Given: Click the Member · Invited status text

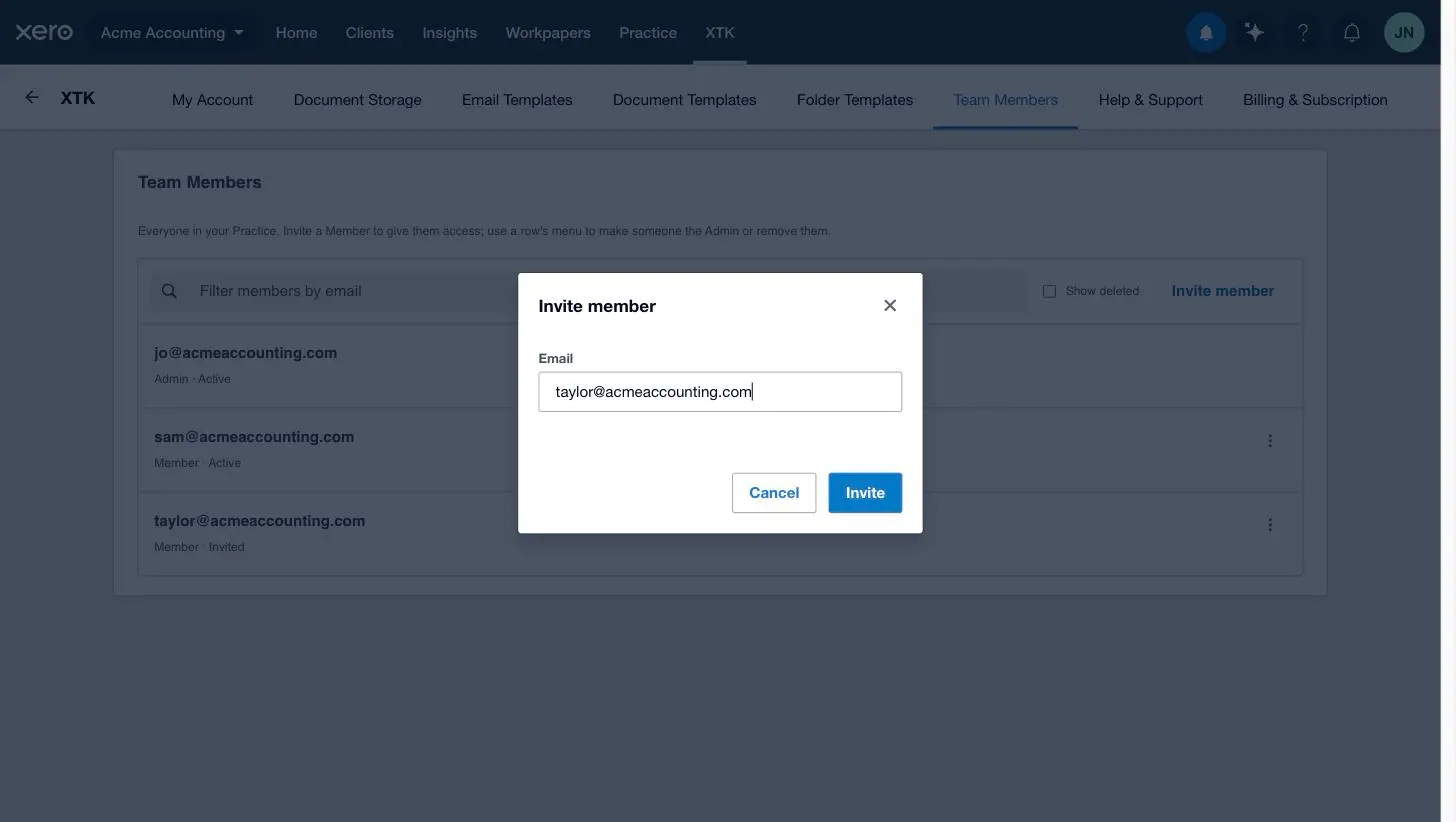Looking at the screenshot, I should pyautogui.click(x=199, y=547).
